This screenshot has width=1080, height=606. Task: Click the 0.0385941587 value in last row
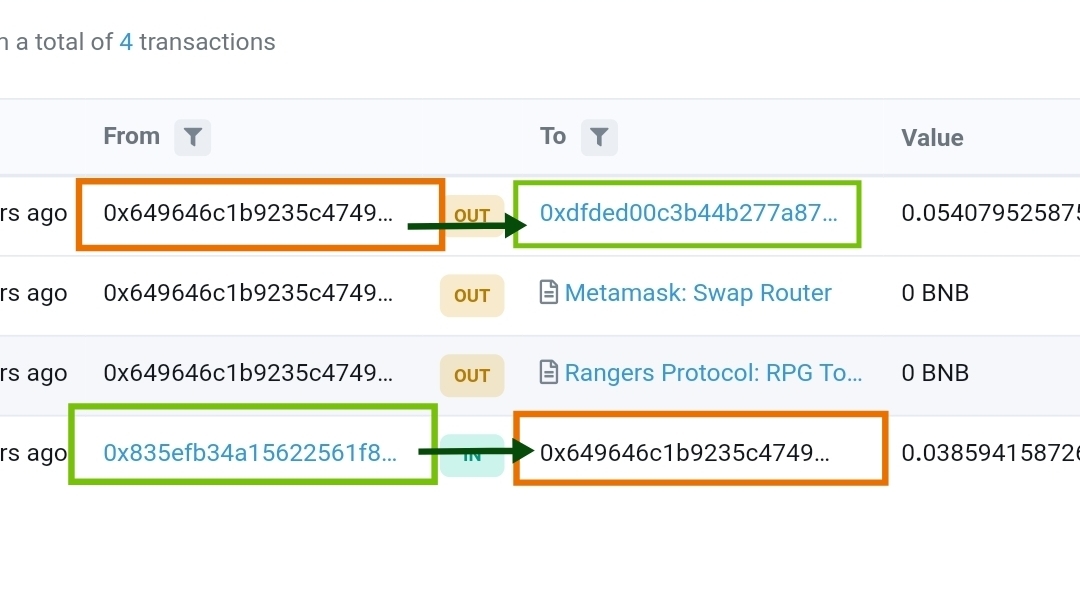[x=990, y=452]
